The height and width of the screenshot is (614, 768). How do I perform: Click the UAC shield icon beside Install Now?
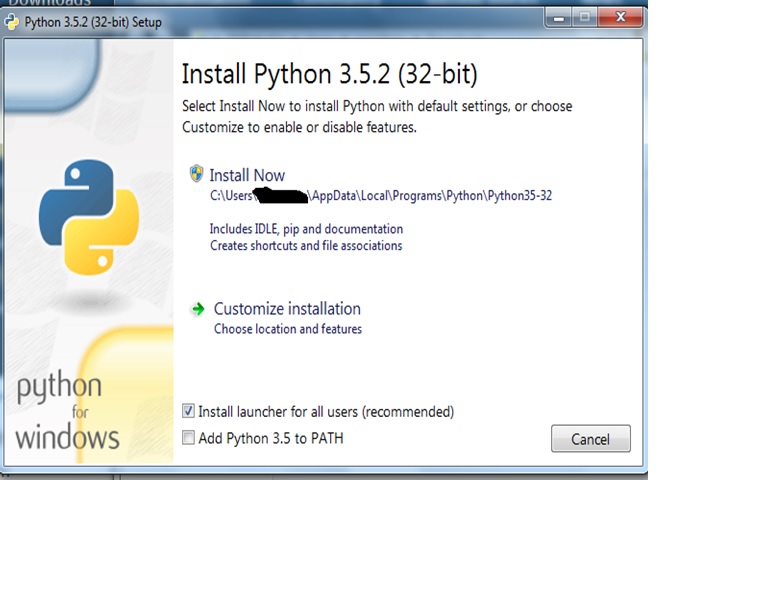[197, 174]
